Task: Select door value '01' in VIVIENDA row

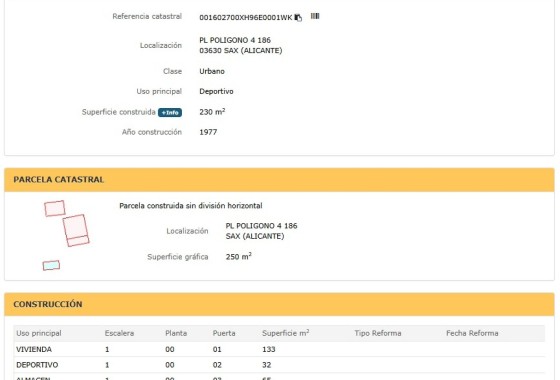Action: [217, 349]
